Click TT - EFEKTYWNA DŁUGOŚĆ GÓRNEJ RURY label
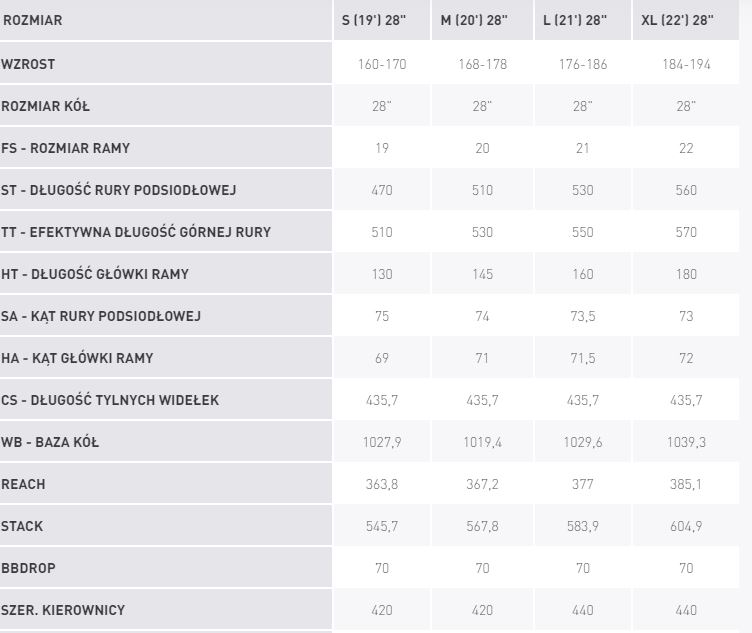The image size is (752, 633). [x=136, y=232]
